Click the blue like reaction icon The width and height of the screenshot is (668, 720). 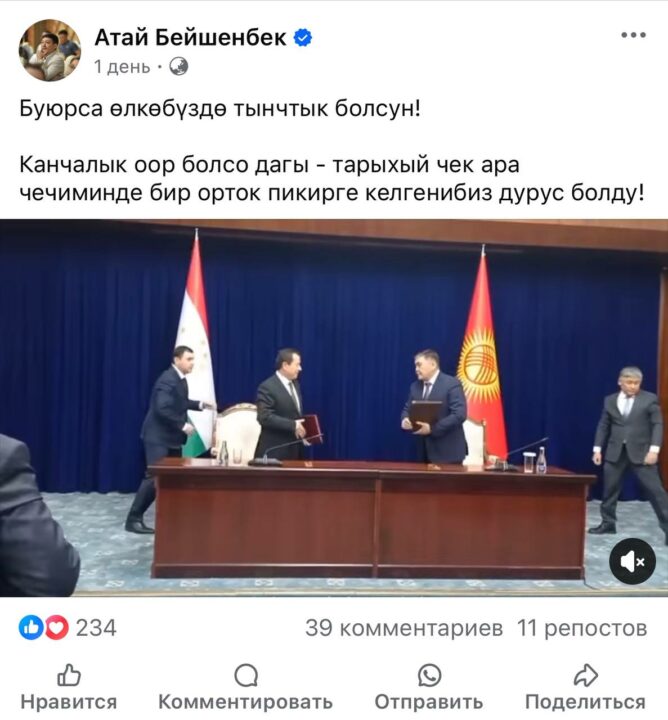coord(31,628)
